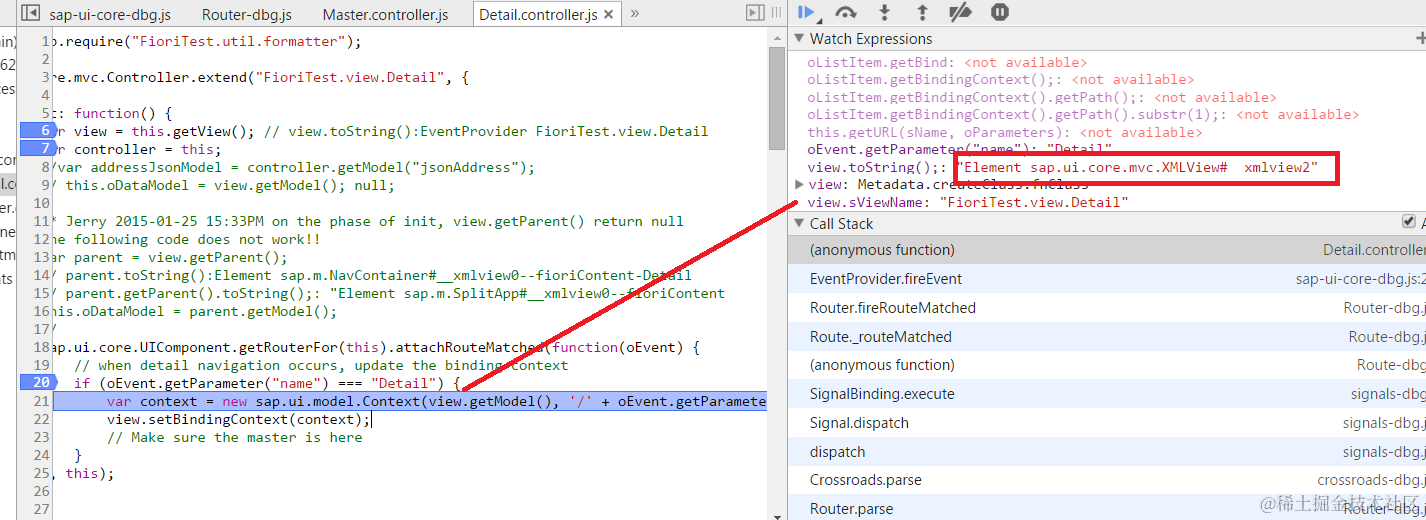Select Router.fireRouteMatched call stack frame

coord(1107,308)
